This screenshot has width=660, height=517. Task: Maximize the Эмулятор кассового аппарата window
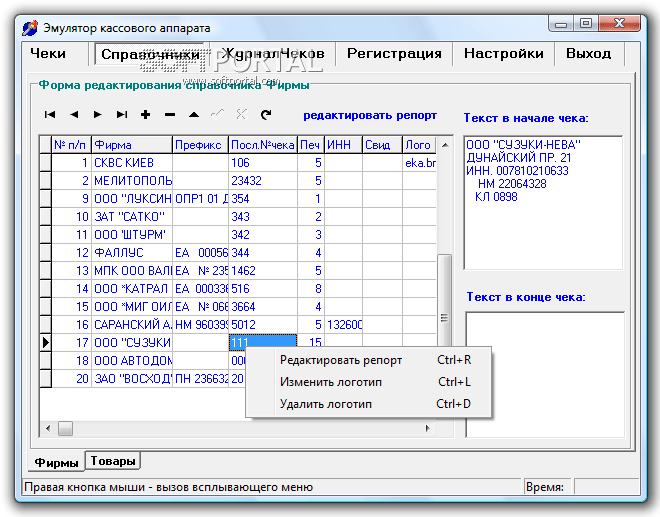[x=585, y=24]
